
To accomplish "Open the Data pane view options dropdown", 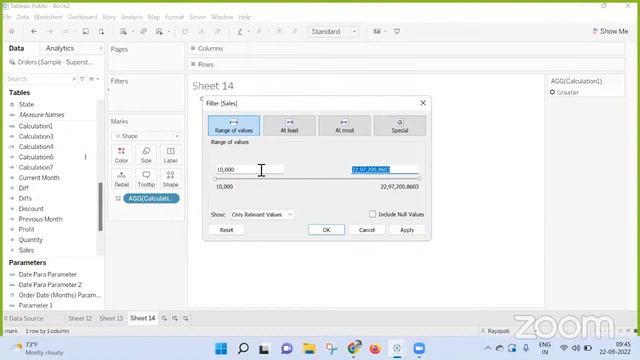I will coord(93,79).
